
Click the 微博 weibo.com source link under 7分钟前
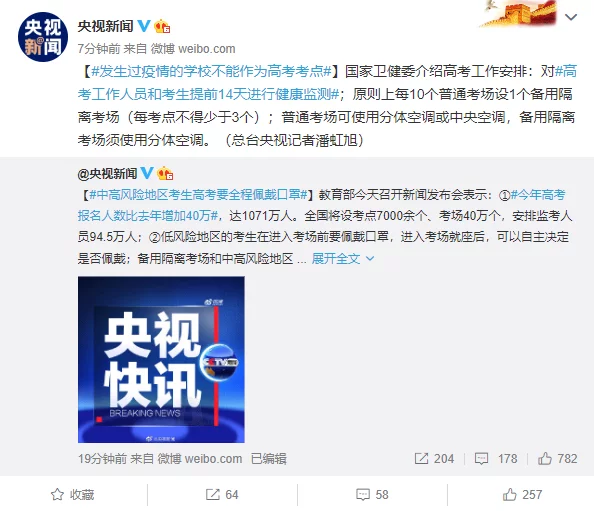pos(193,48)
